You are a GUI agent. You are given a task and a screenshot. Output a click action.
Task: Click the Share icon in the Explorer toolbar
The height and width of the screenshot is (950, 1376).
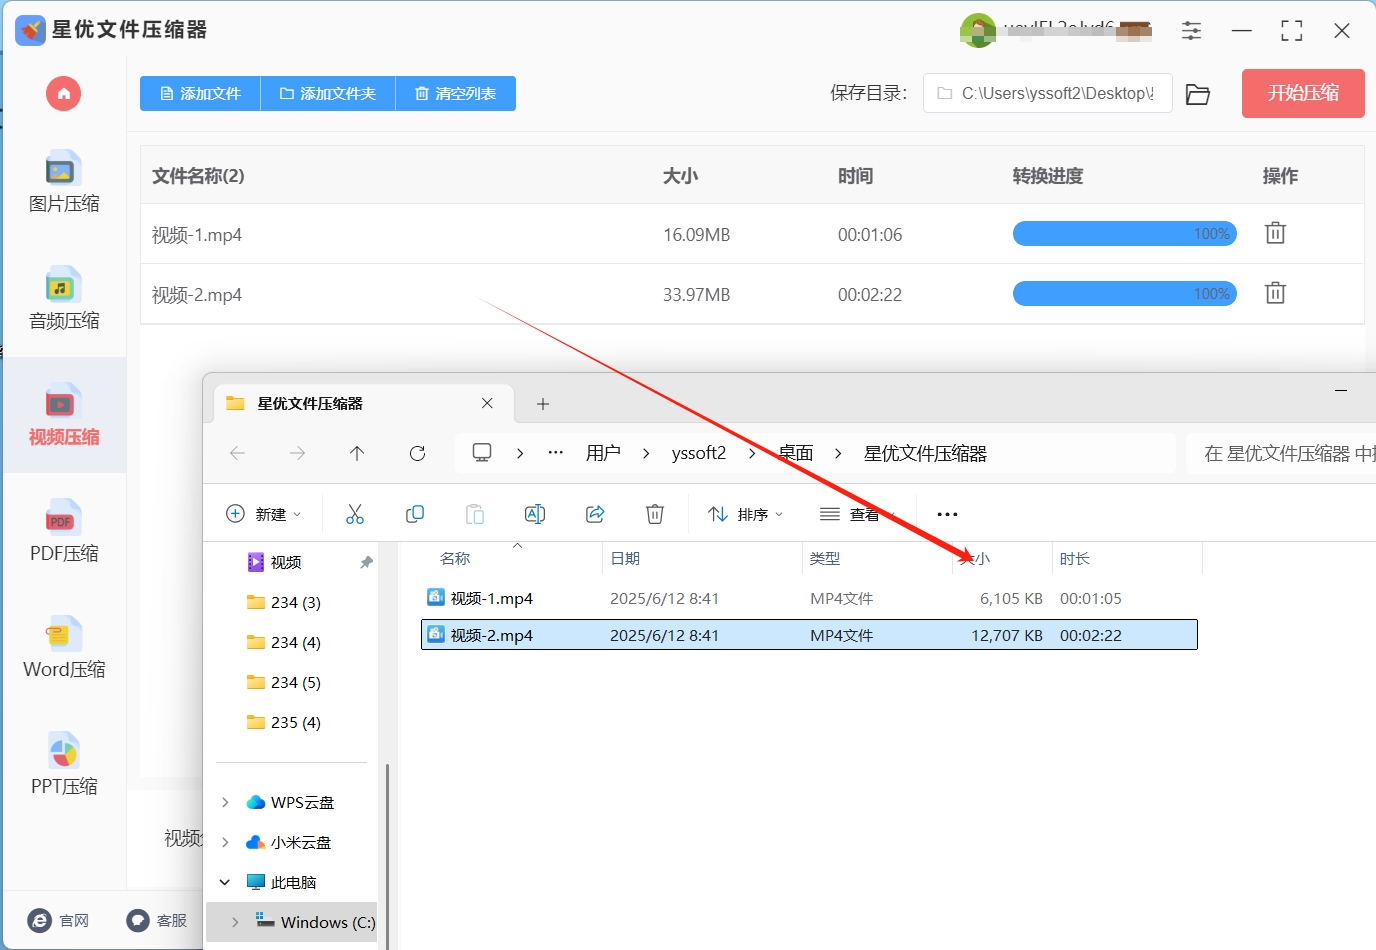(x=595, y=514)
